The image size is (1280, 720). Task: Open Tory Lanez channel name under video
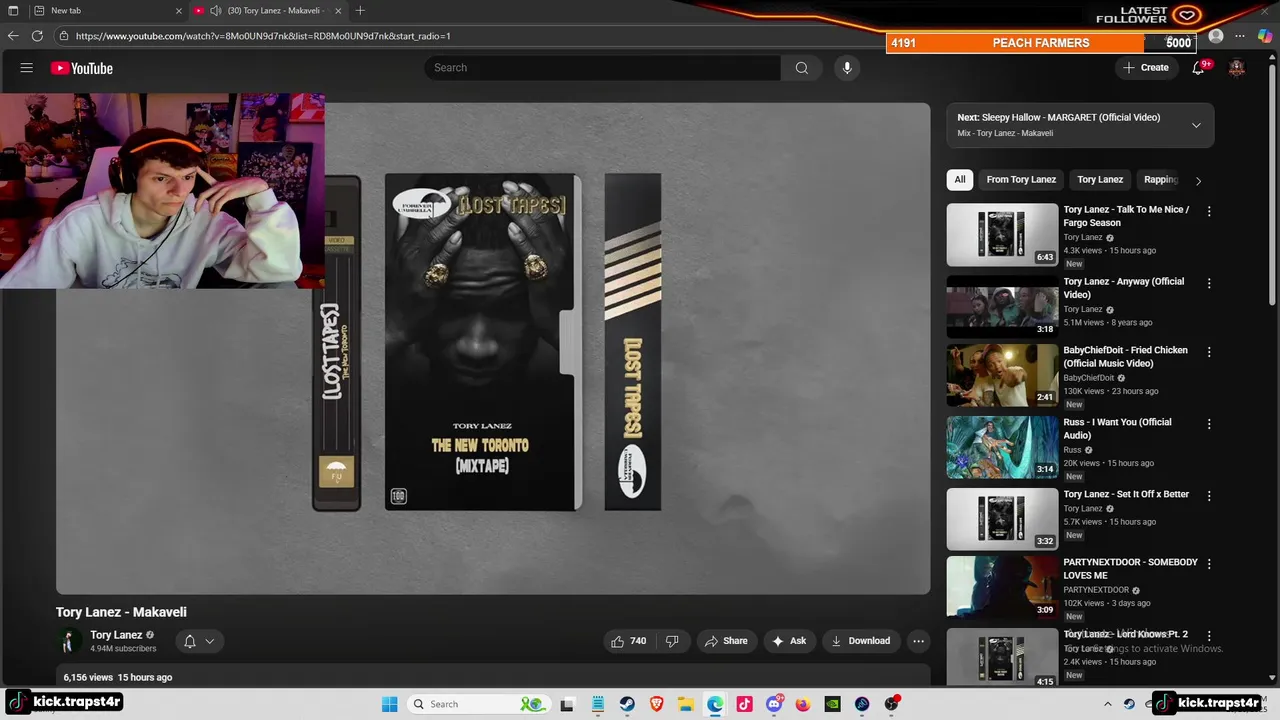click(116, 635)
